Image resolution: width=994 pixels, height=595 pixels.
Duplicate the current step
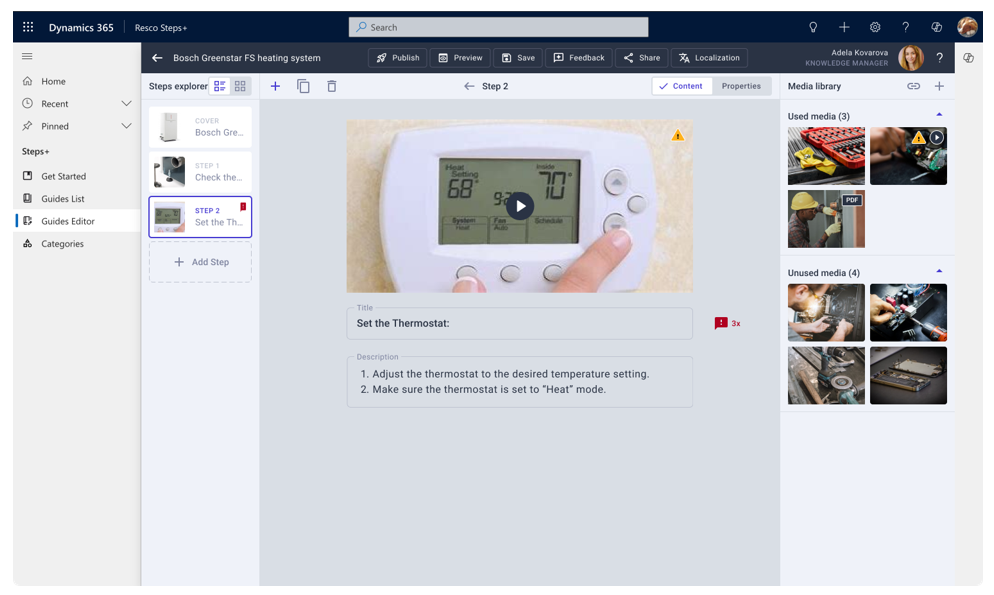point(303,86)
